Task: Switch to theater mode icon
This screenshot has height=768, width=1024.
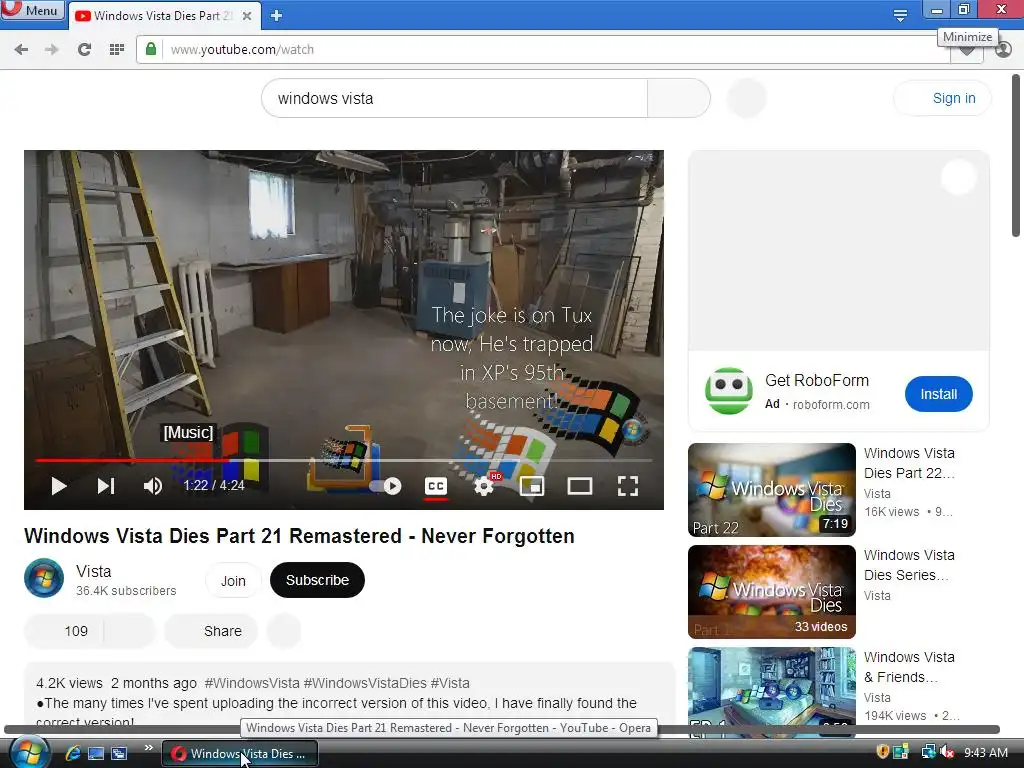Action: [580, 486]
